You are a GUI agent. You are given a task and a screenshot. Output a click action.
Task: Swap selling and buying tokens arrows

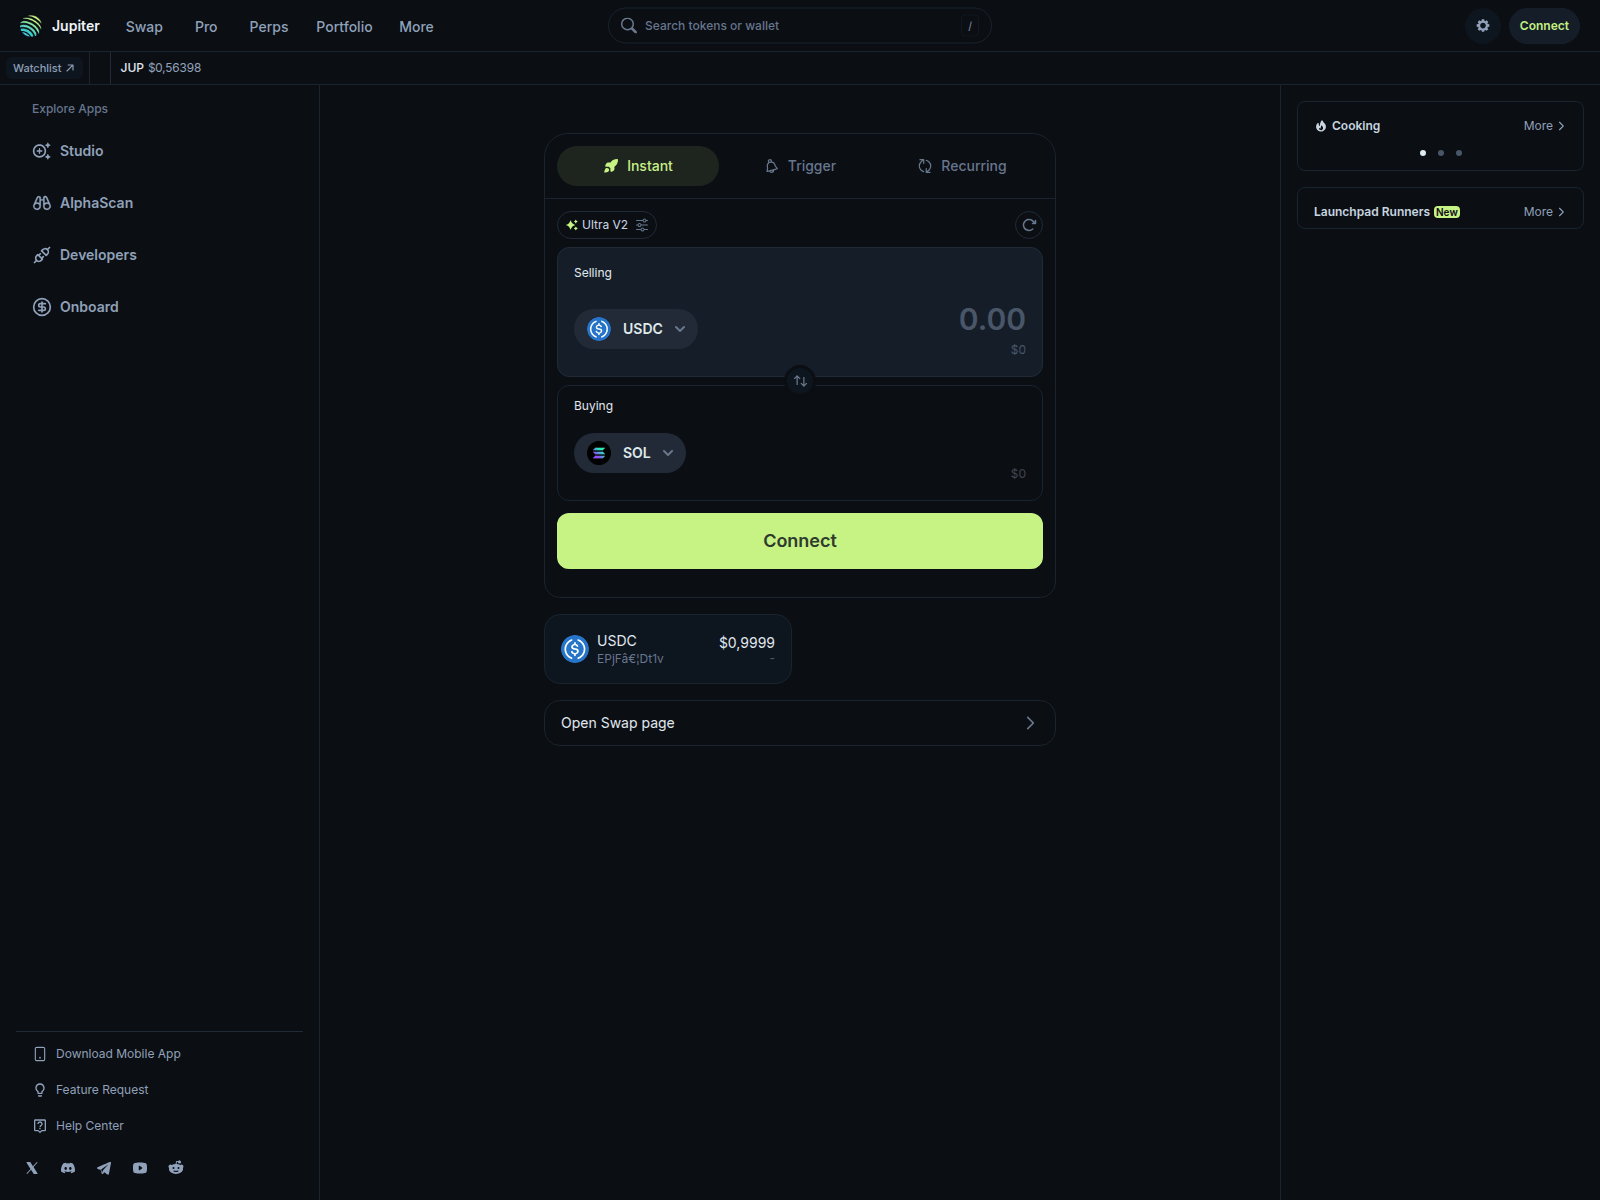point(800,381)
